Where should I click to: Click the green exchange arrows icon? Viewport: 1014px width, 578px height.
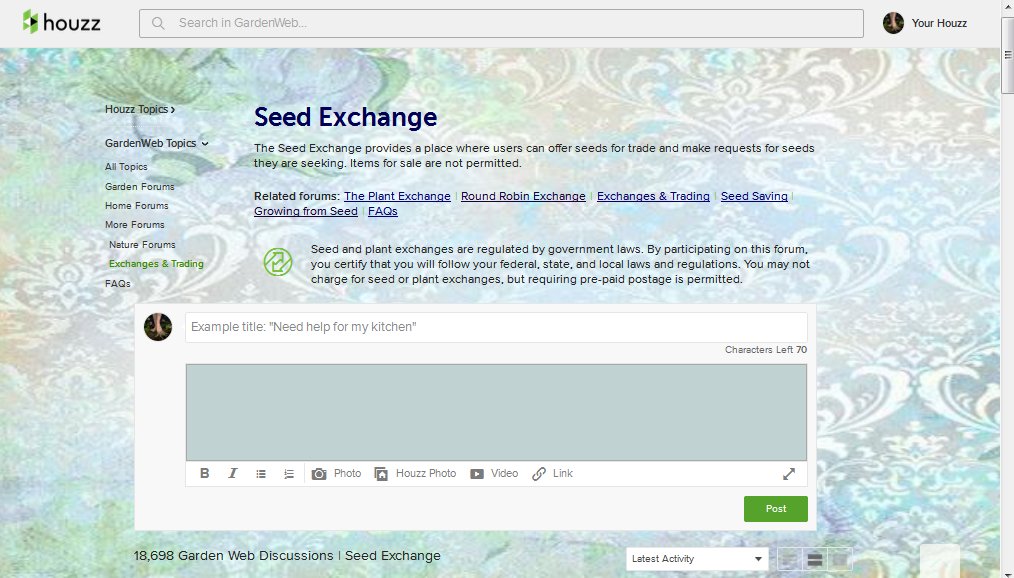pyautogui.click(x=278, y=262)
